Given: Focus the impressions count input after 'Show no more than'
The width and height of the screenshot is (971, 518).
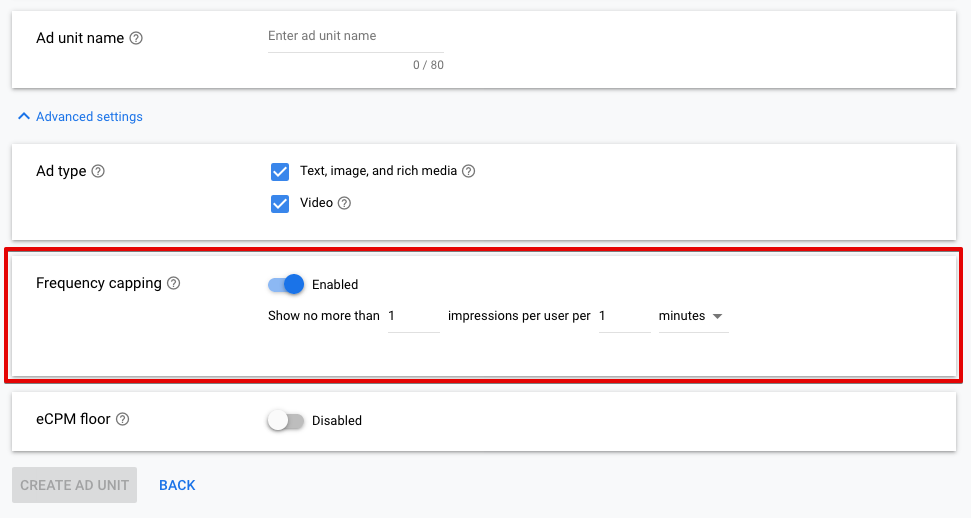Looking at the screenshot, I should 413,316.
